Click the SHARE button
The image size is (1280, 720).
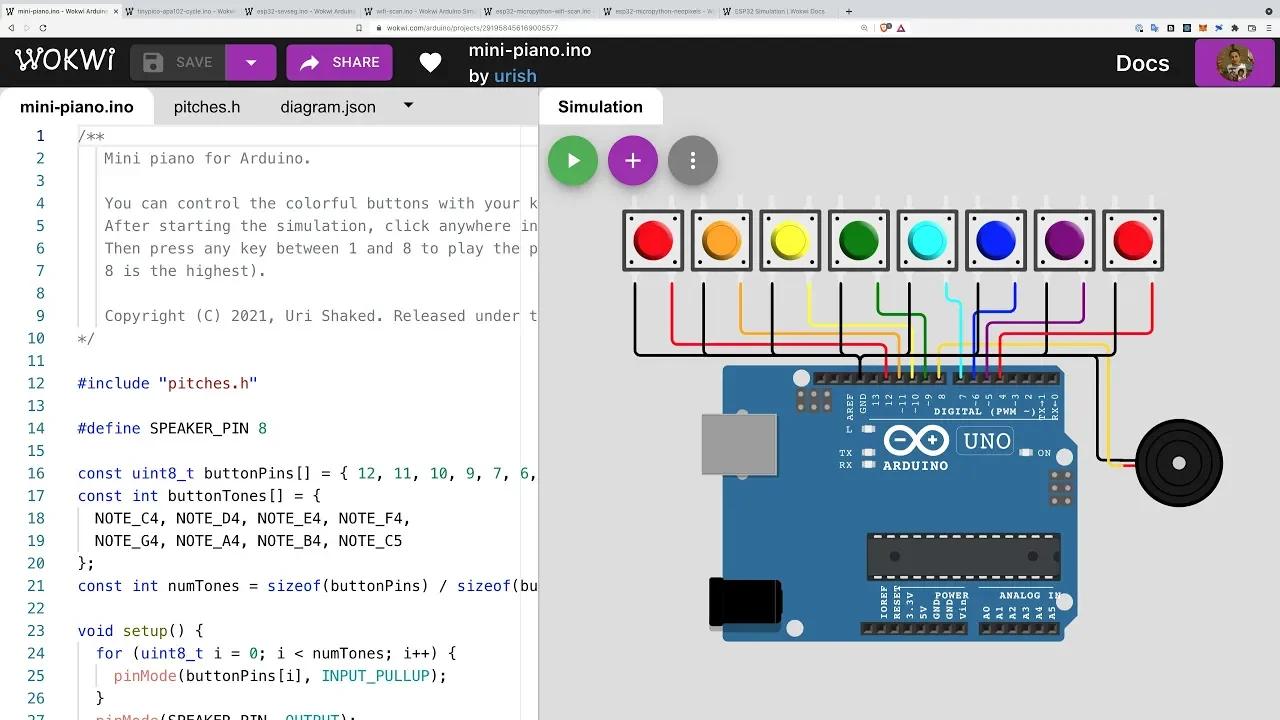pos(339,62)
